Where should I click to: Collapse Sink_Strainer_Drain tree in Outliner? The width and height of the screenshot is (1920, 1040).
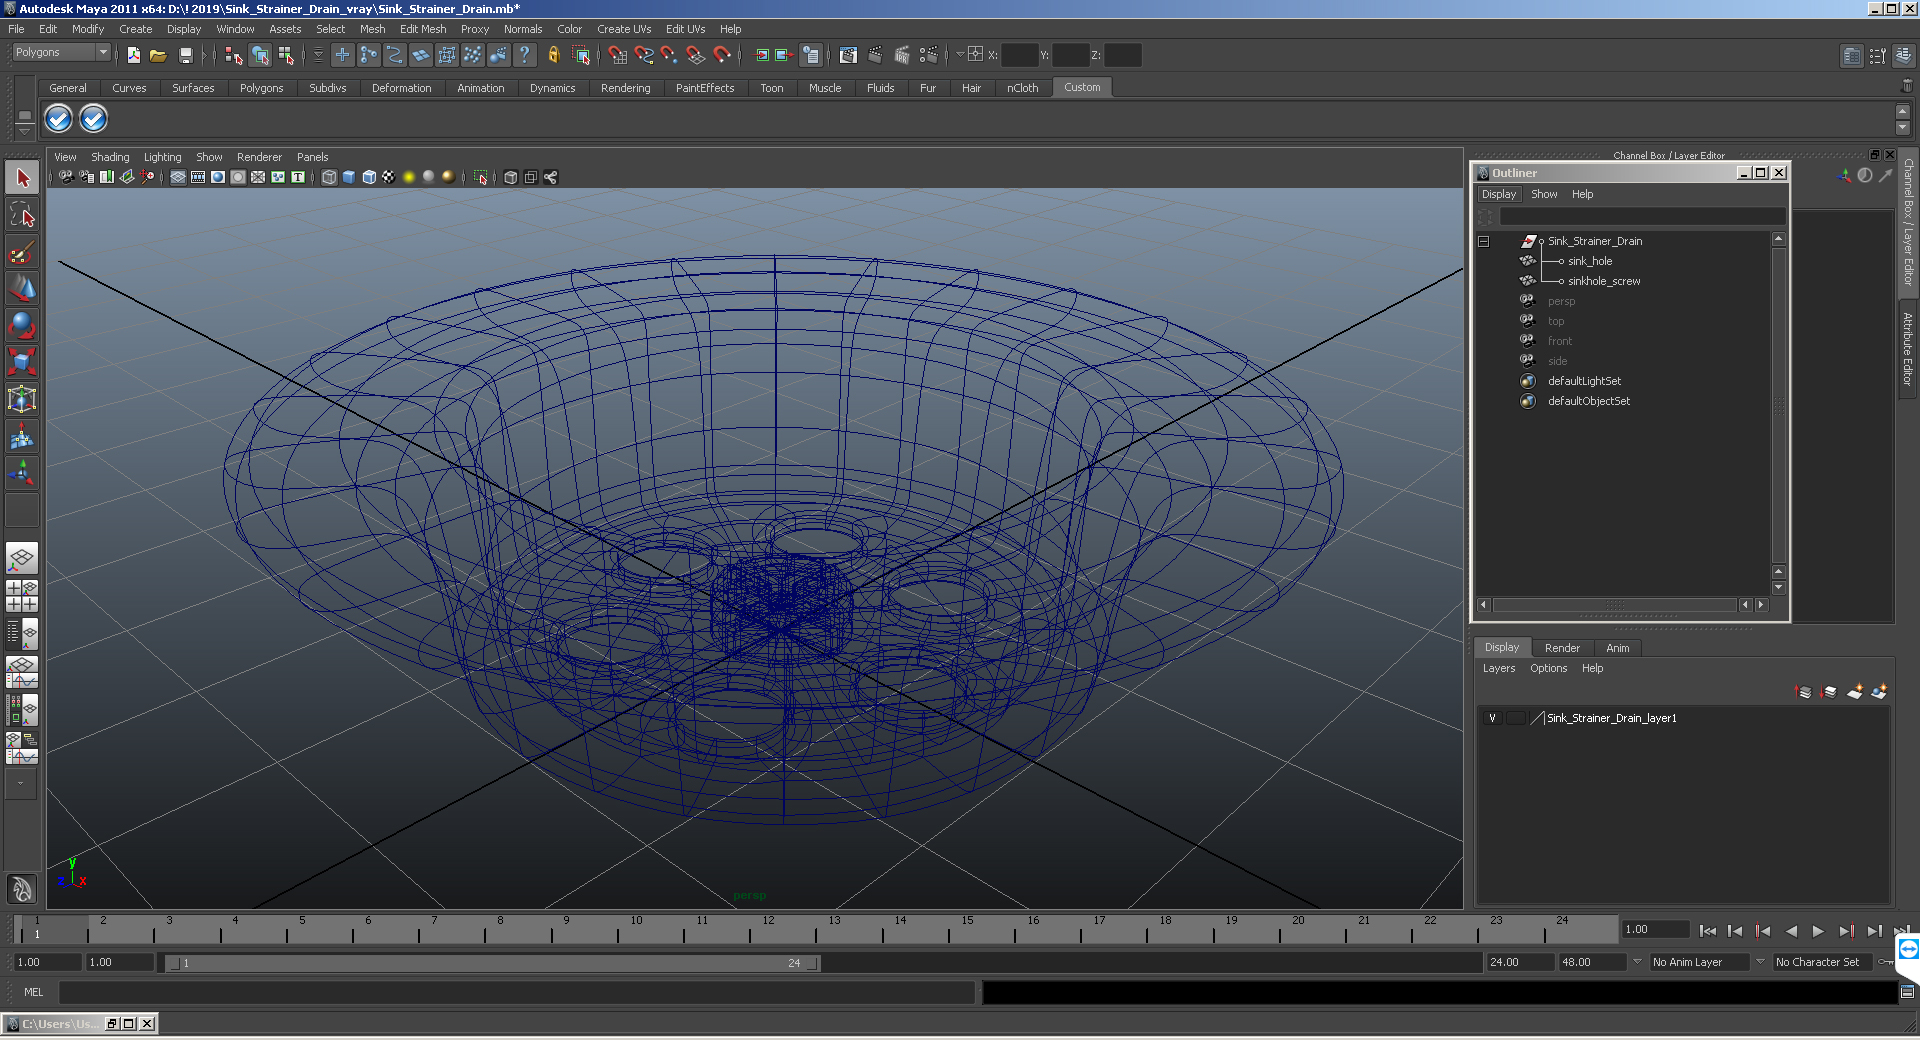[1484, 241]
